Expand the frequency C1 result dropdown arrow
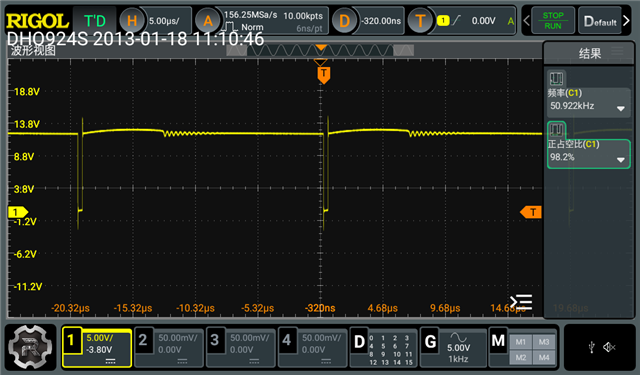 click(621, 109)
